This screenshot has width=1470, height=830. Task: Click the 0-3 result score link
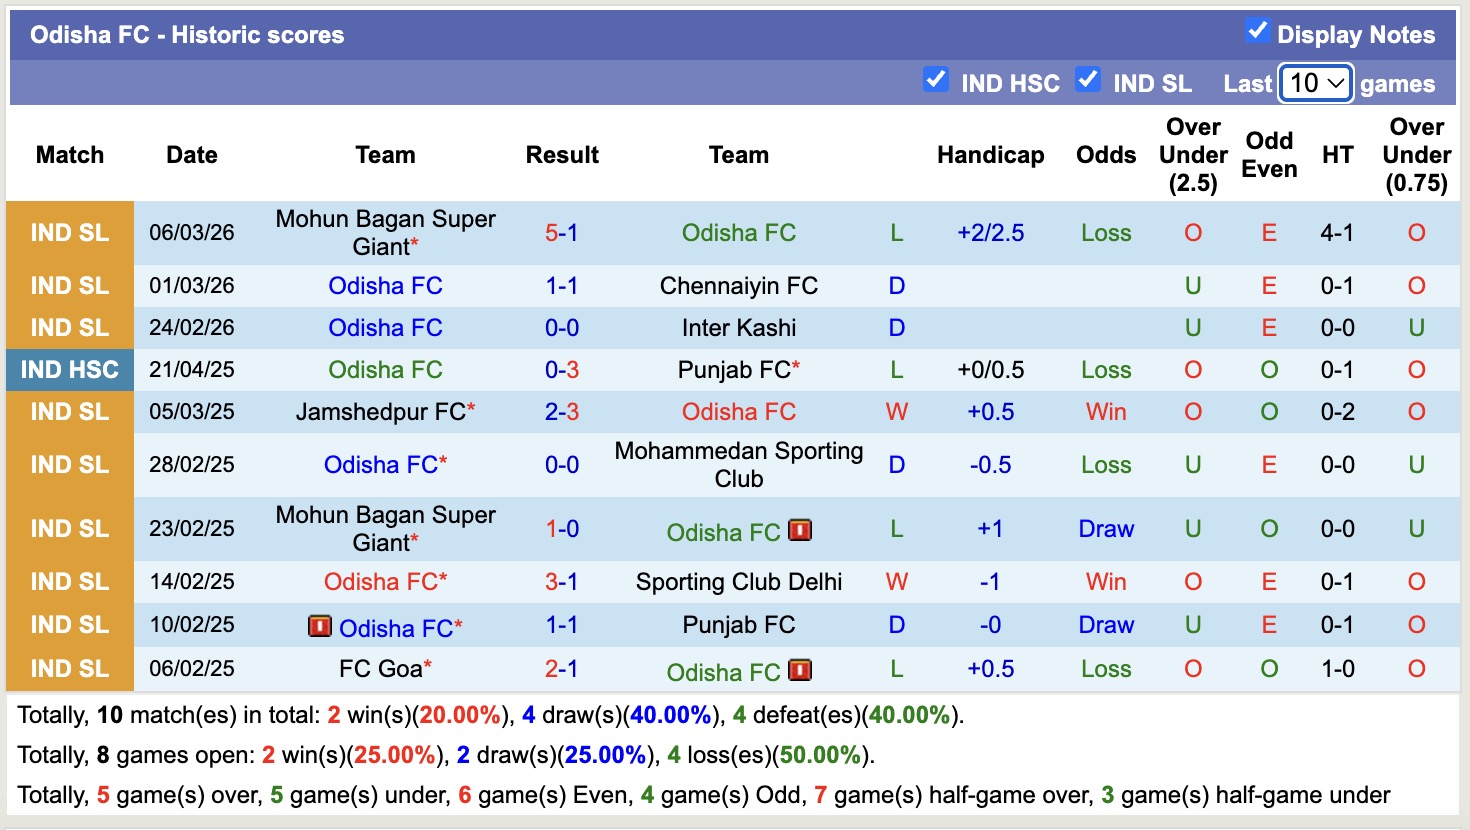(562, 369)
